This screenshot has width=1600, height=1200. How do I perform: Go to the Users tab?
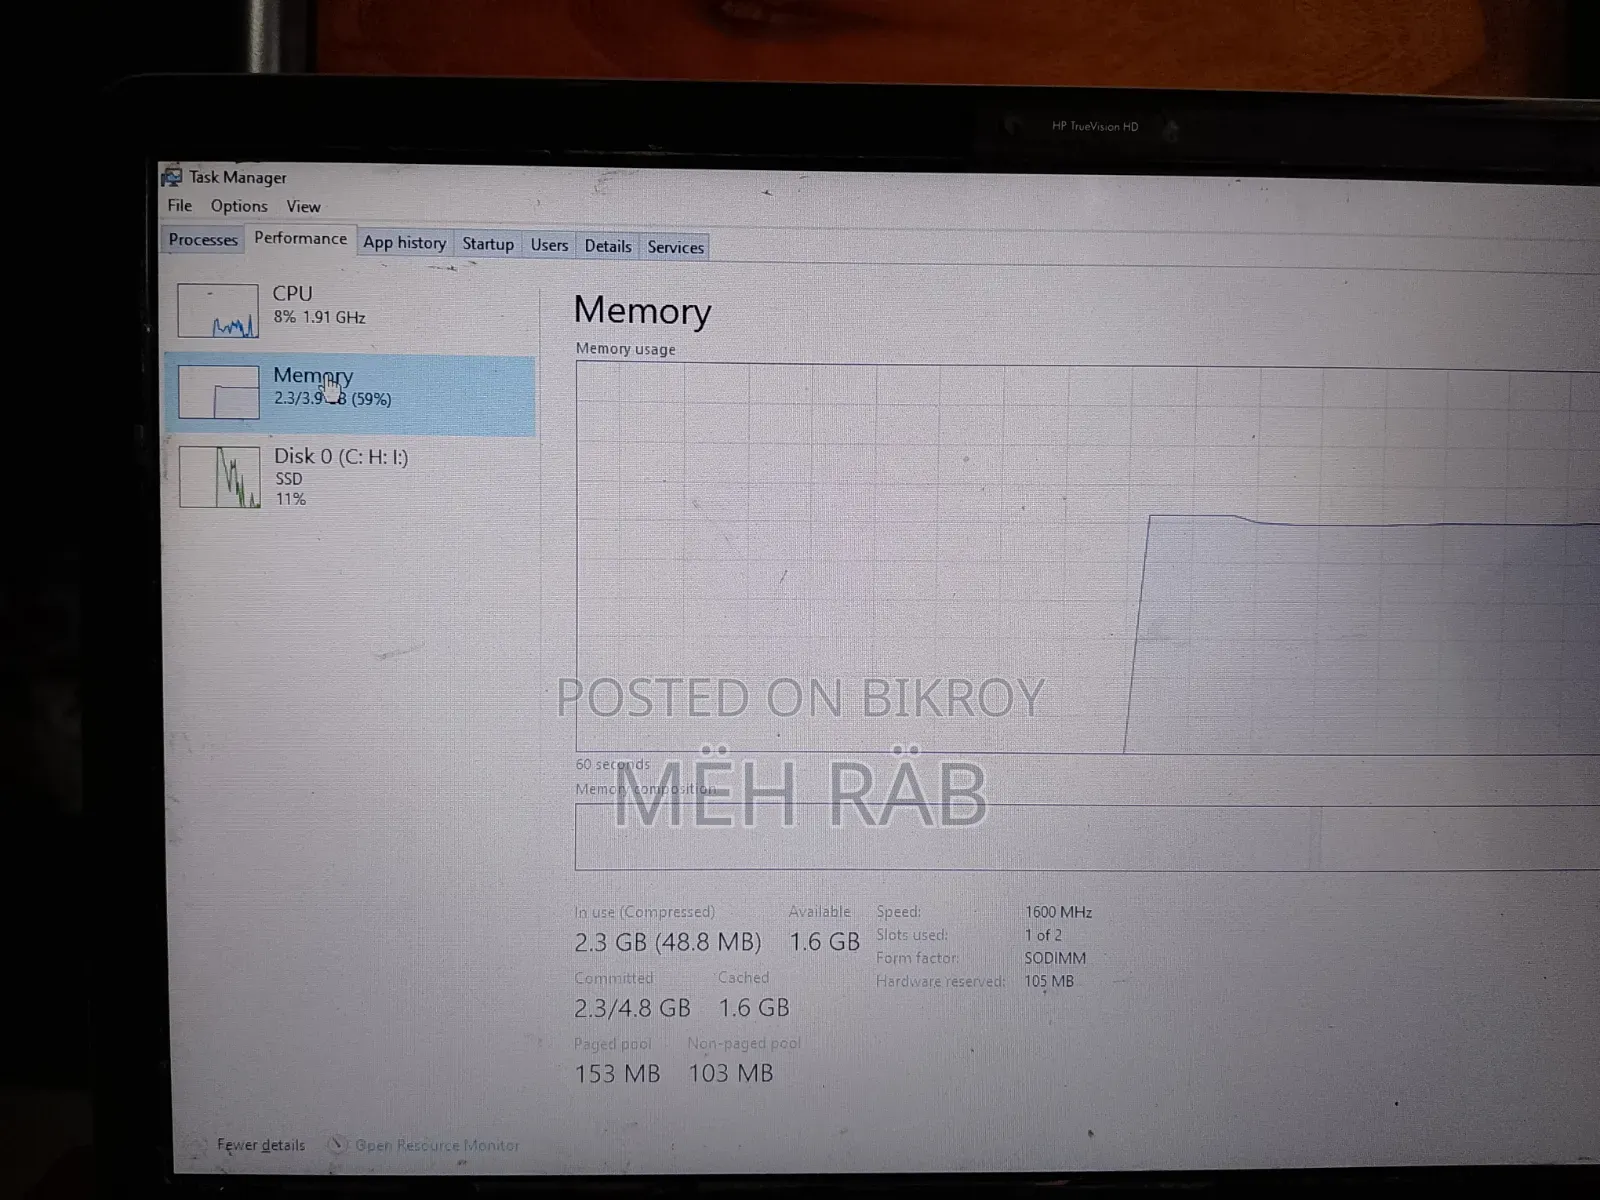[x=549, y=245]
